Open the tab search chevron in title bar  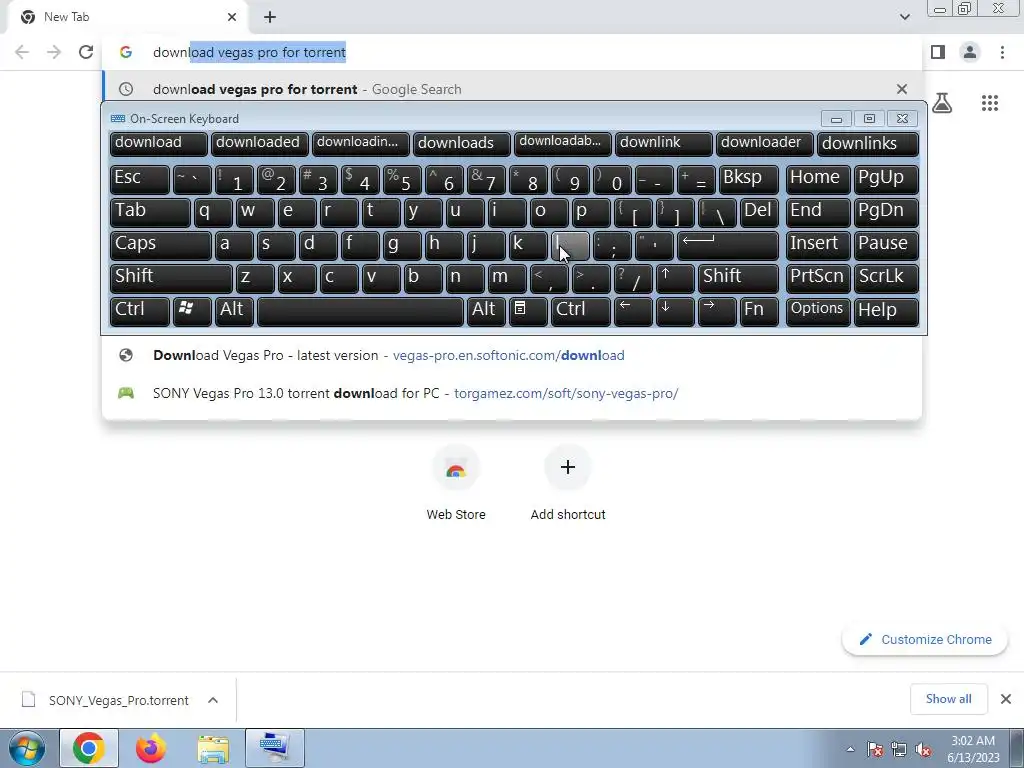(904, 17)
